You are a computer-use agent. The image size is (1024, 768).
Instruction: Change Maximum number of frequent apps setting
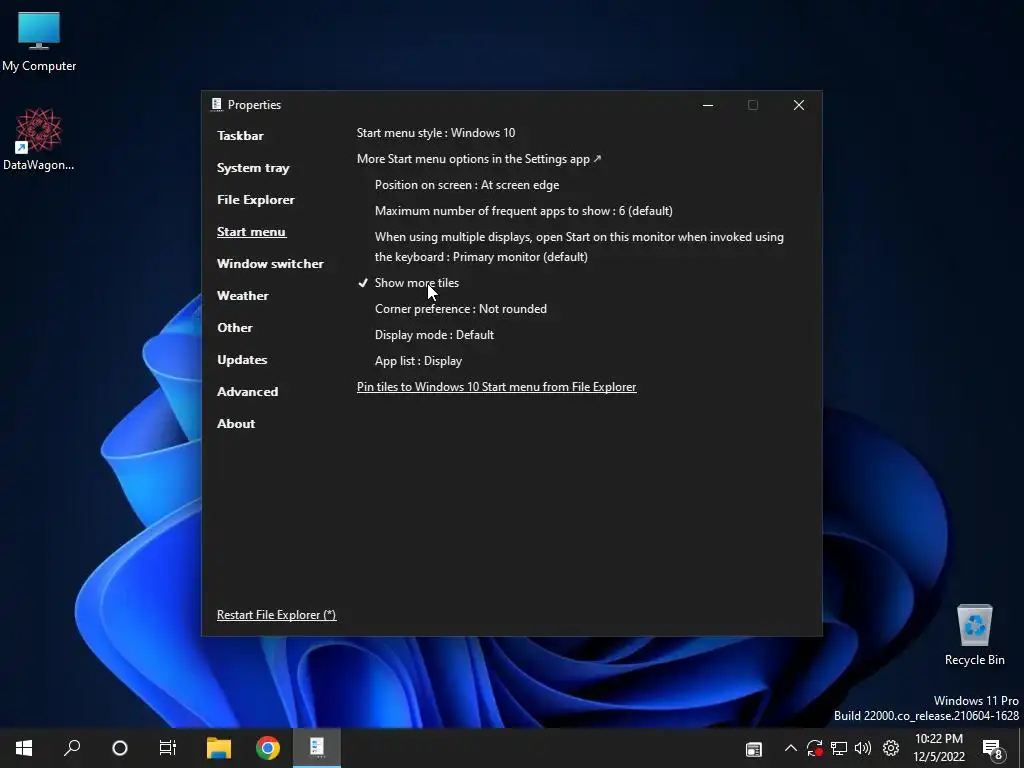[x=524, y=211]
